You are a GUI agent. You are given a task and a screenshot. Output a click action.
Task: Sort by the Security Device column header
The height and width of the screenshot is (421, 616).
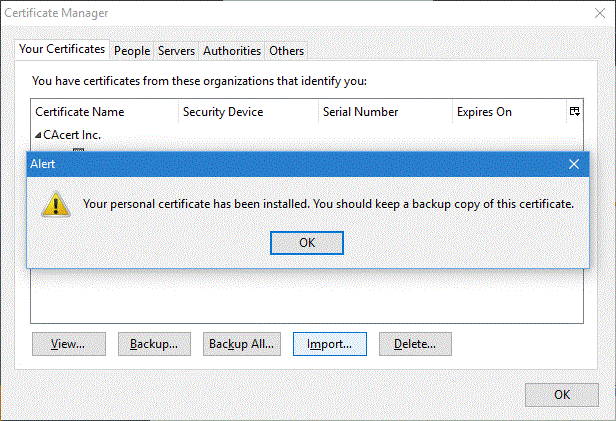[248, 112]
